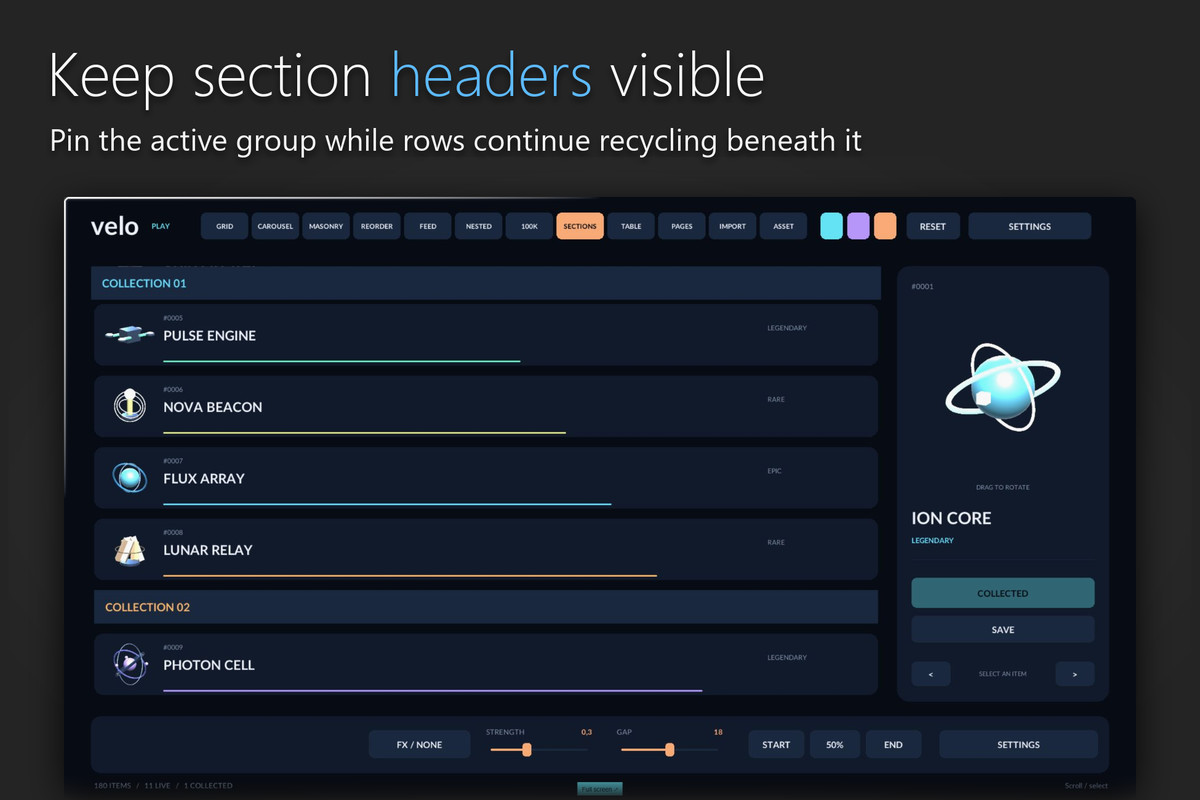The image size is (1200, 800).
Task: Click the Strength slider handle
Action: pyautogui.click(x=527, y=750)
